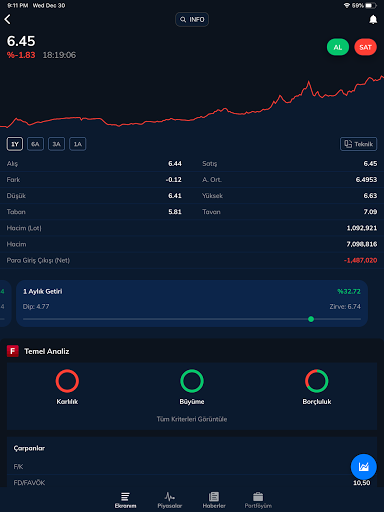This screenshot has width=384, height=512.
Task: Click Para Giriş Çıkışı value -1,487,020
Action: [x=360, y=260]
